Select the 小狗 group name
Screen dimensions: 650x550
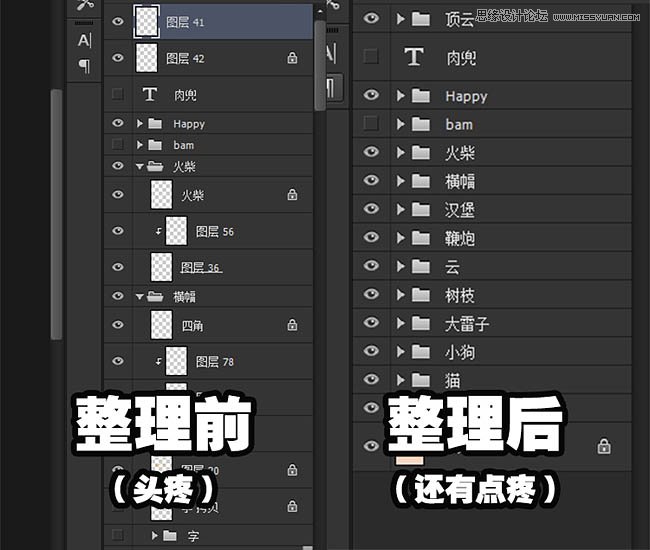tap(460, 352)
